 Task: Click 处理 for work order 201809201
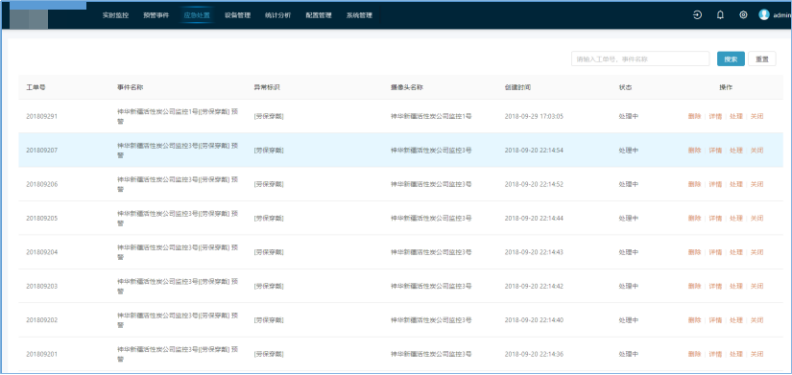tap(736, 354)
